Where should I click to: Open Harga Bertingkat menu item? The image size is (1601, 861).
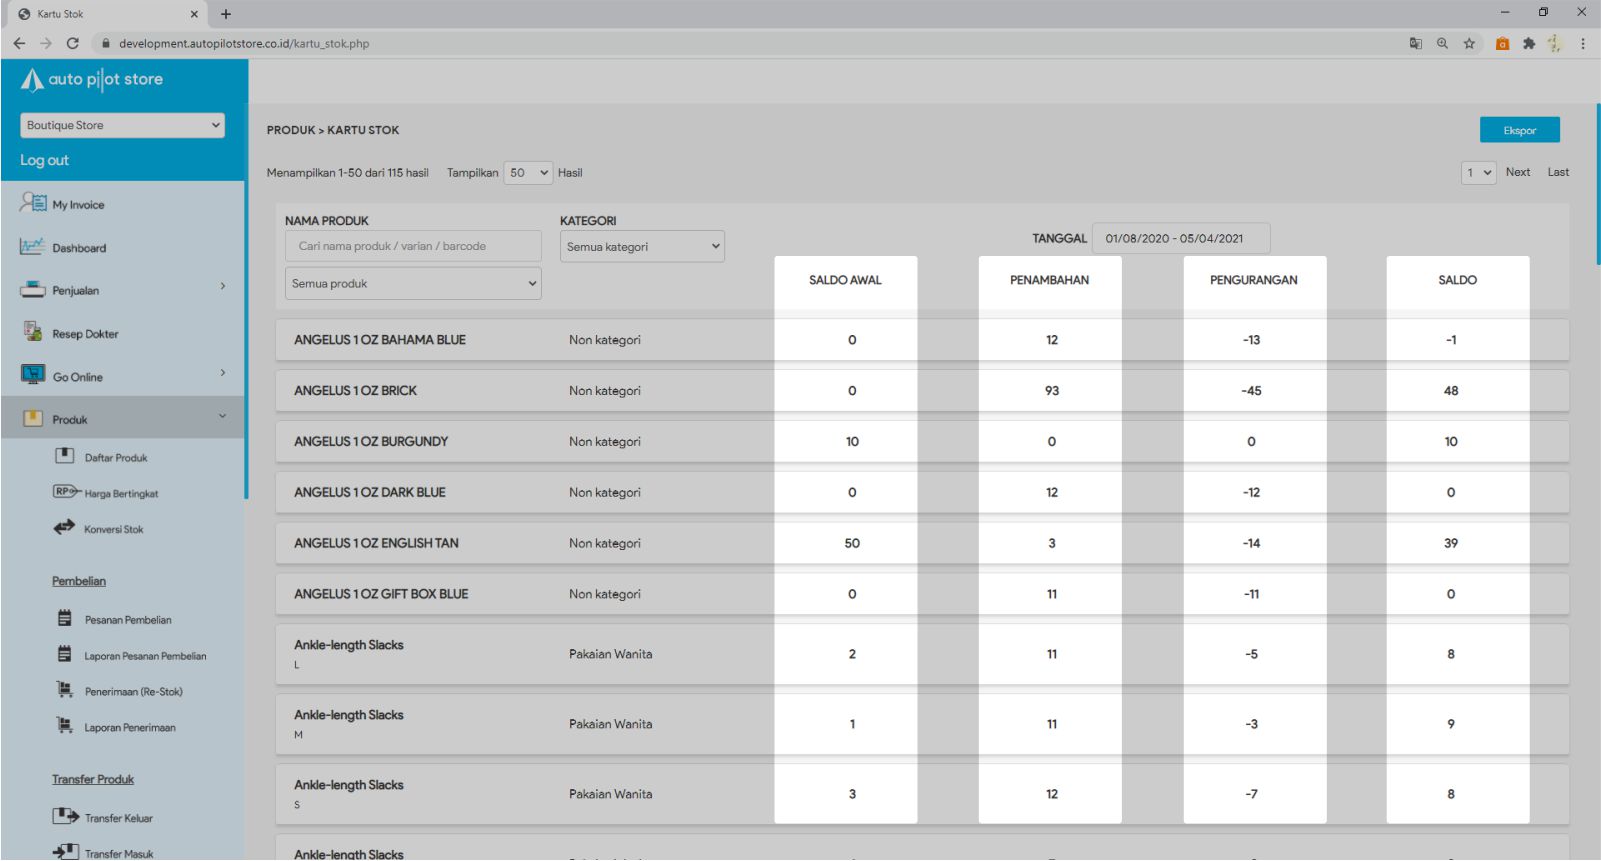click(121, 493)
